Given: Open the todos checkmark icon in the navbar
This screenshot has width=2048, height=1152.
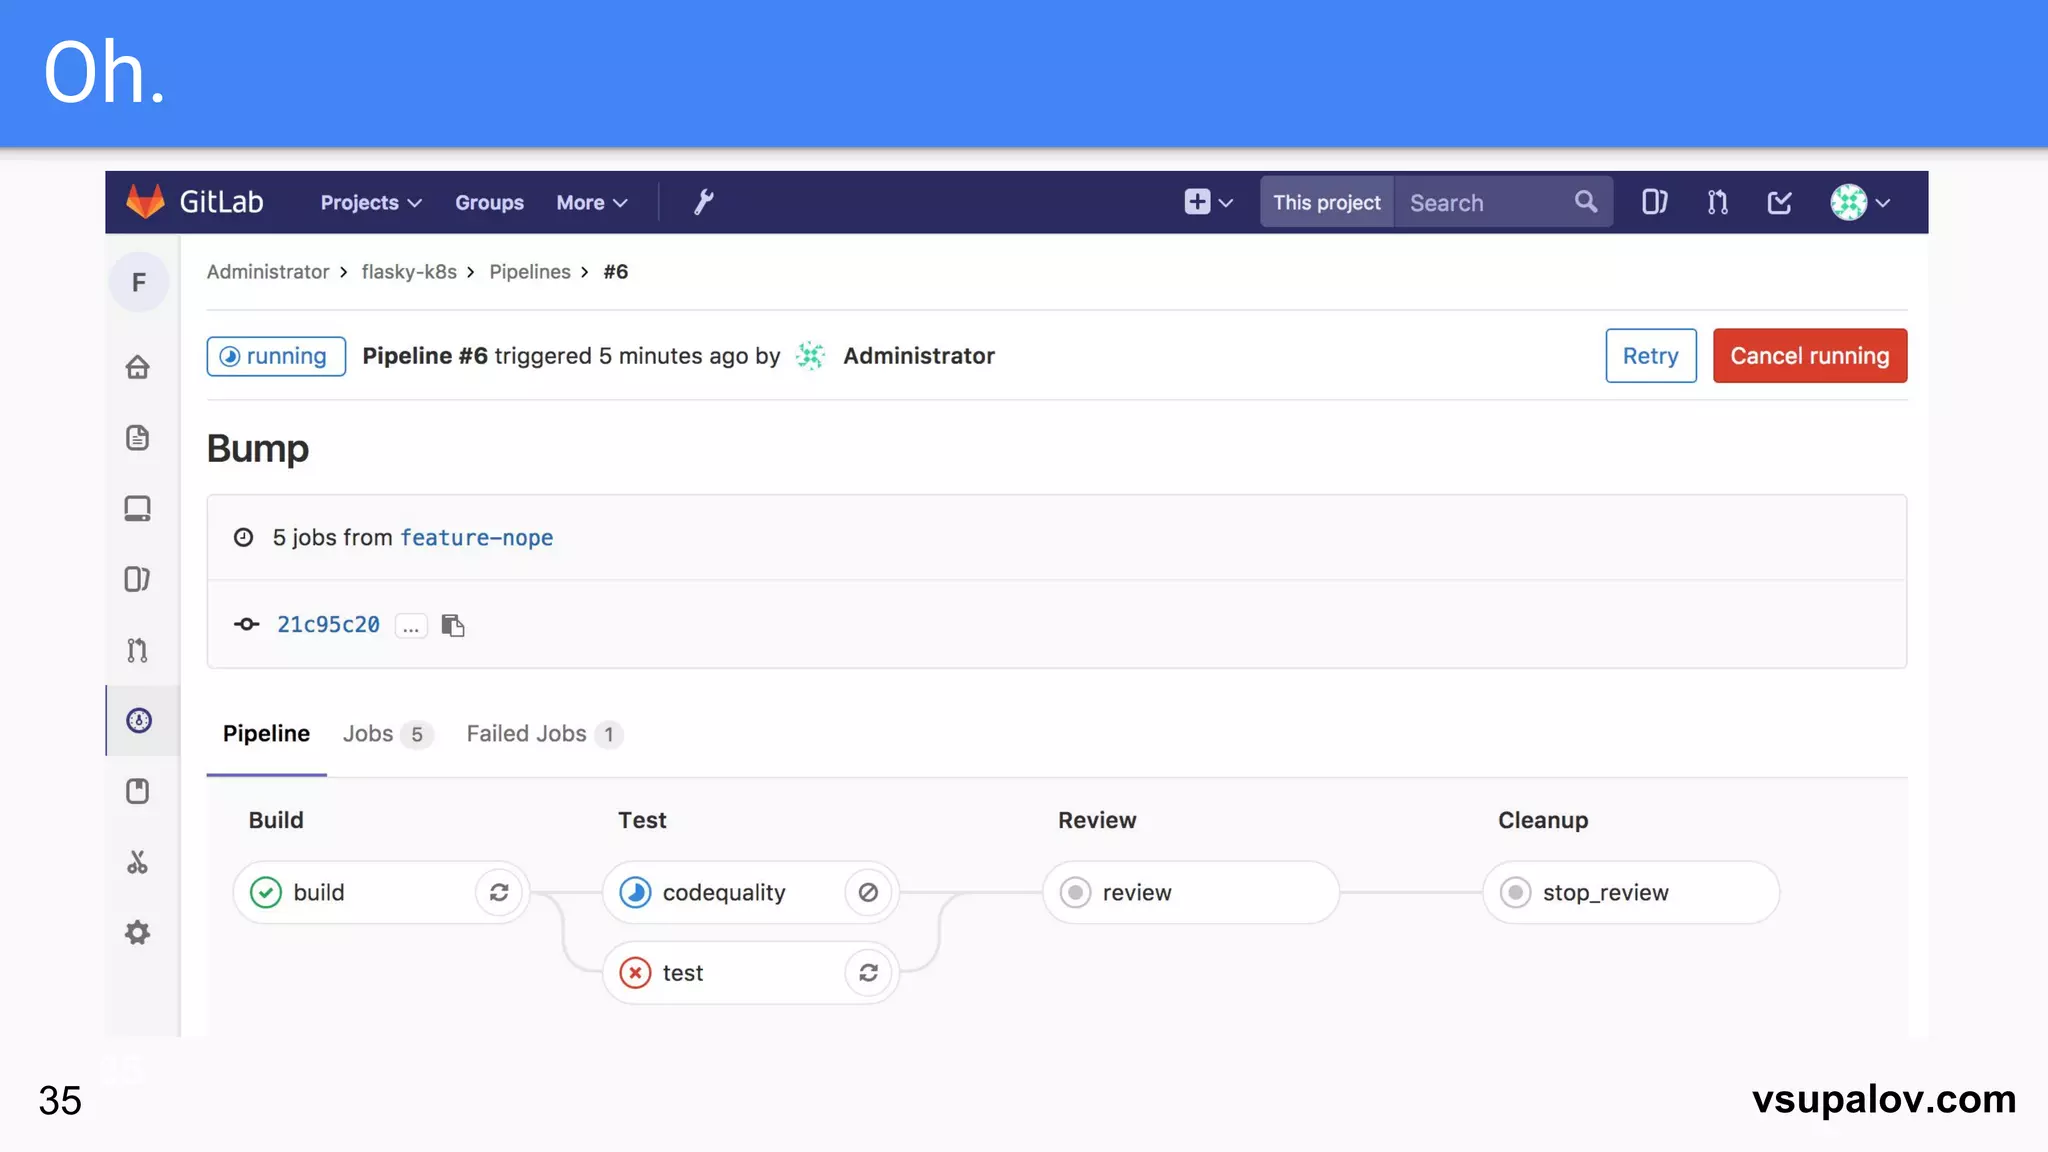Looking at the screenshot, I should (x=1779, y=202).
